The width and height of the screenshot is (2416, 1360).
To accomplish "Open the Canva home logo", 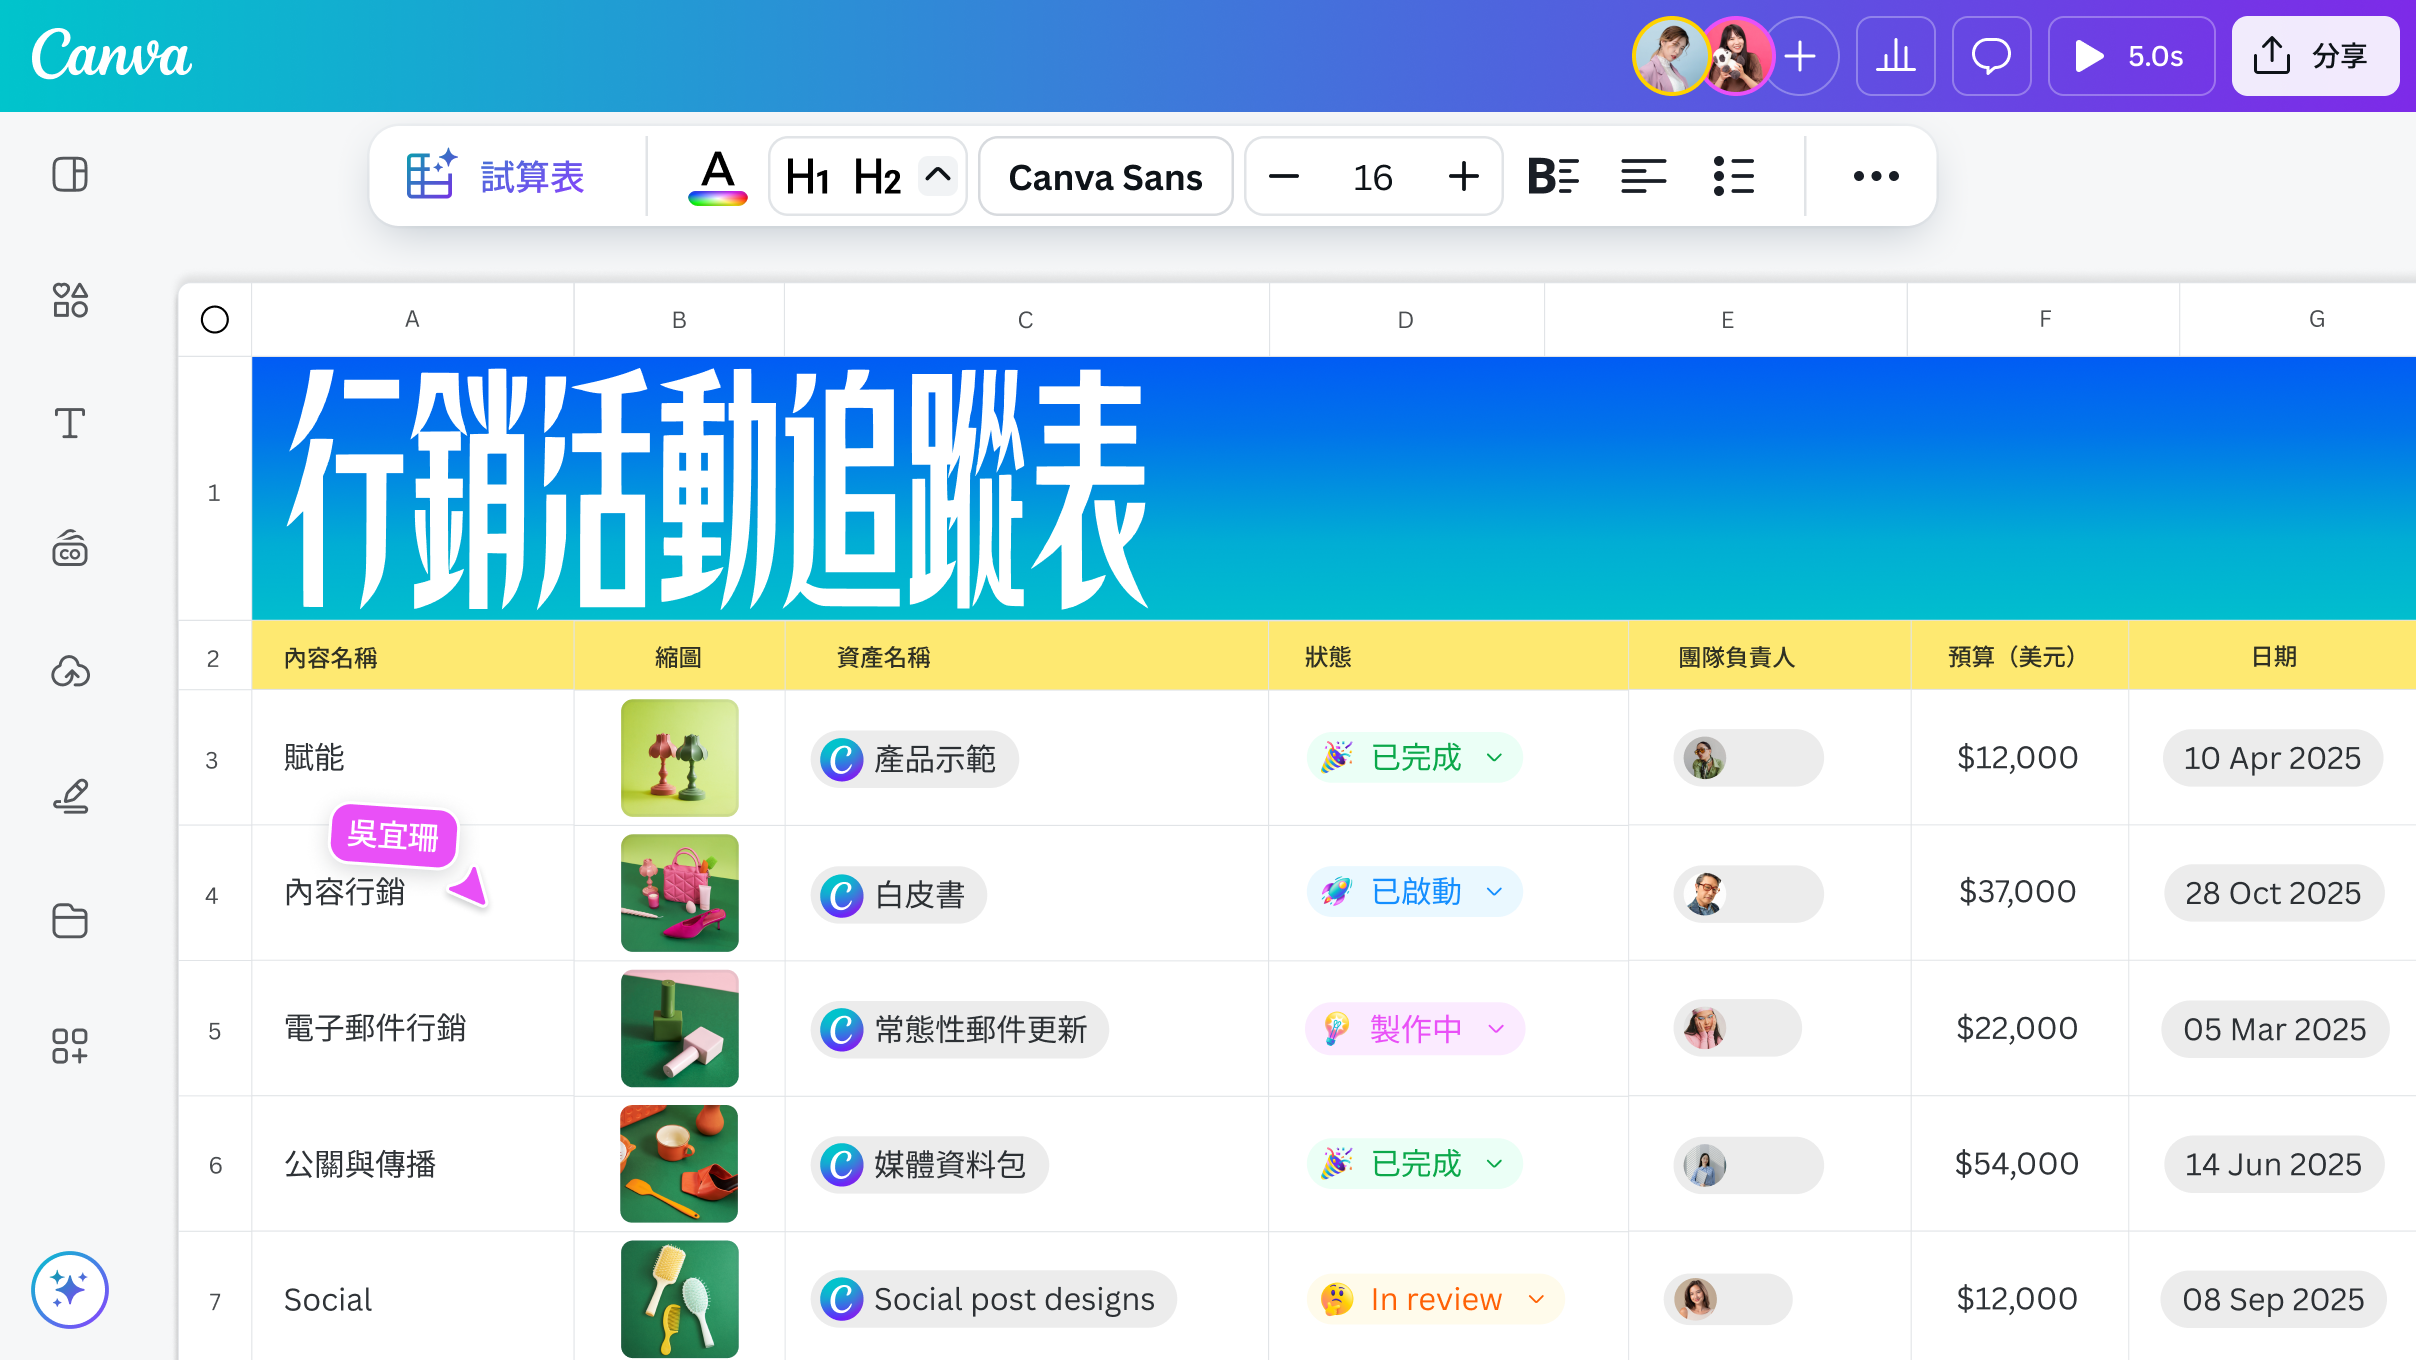I will (111, 55).
